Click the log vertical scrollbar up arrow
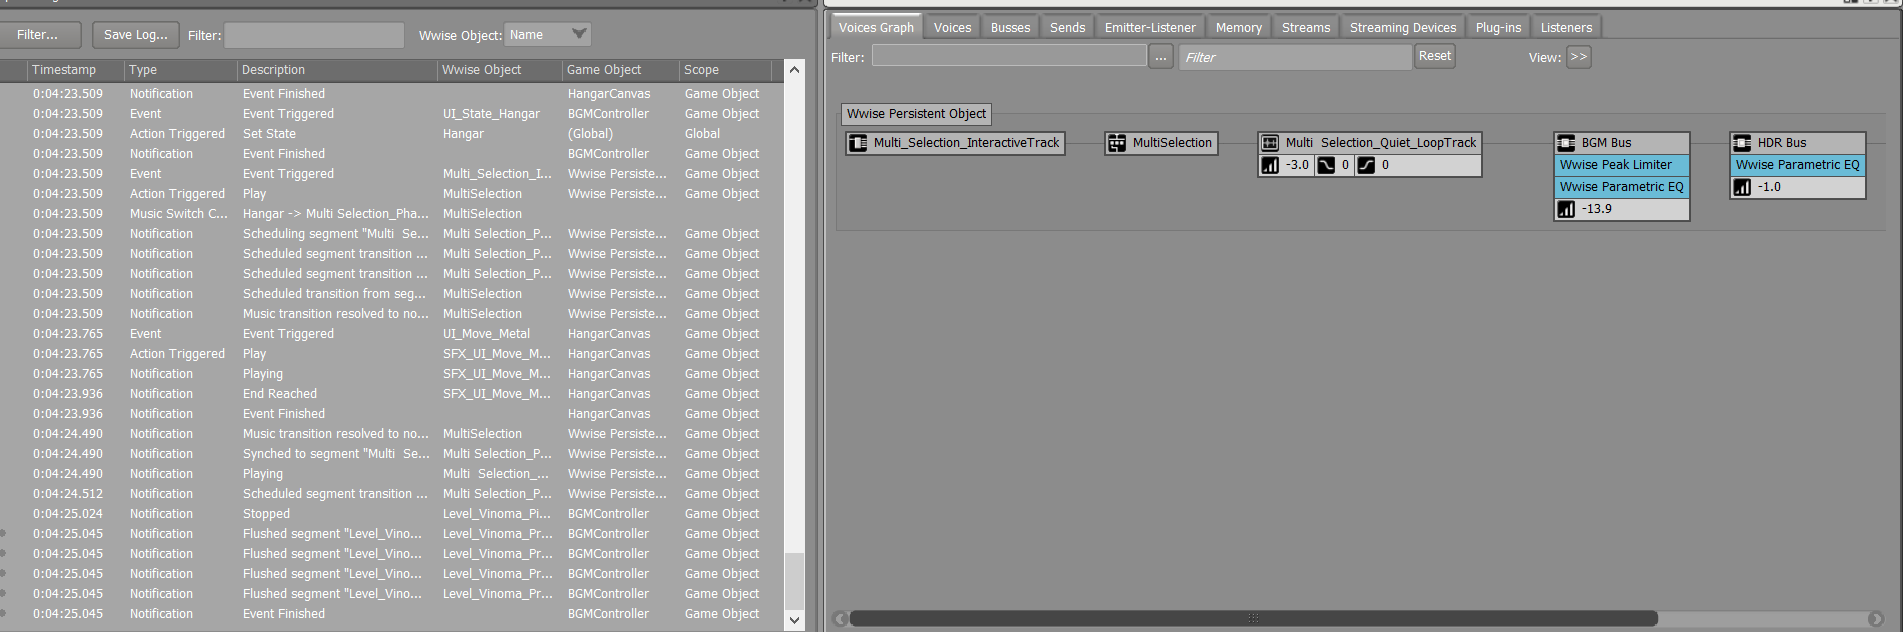The height and width of the screenshot is (632, 1903). point(795,70)
